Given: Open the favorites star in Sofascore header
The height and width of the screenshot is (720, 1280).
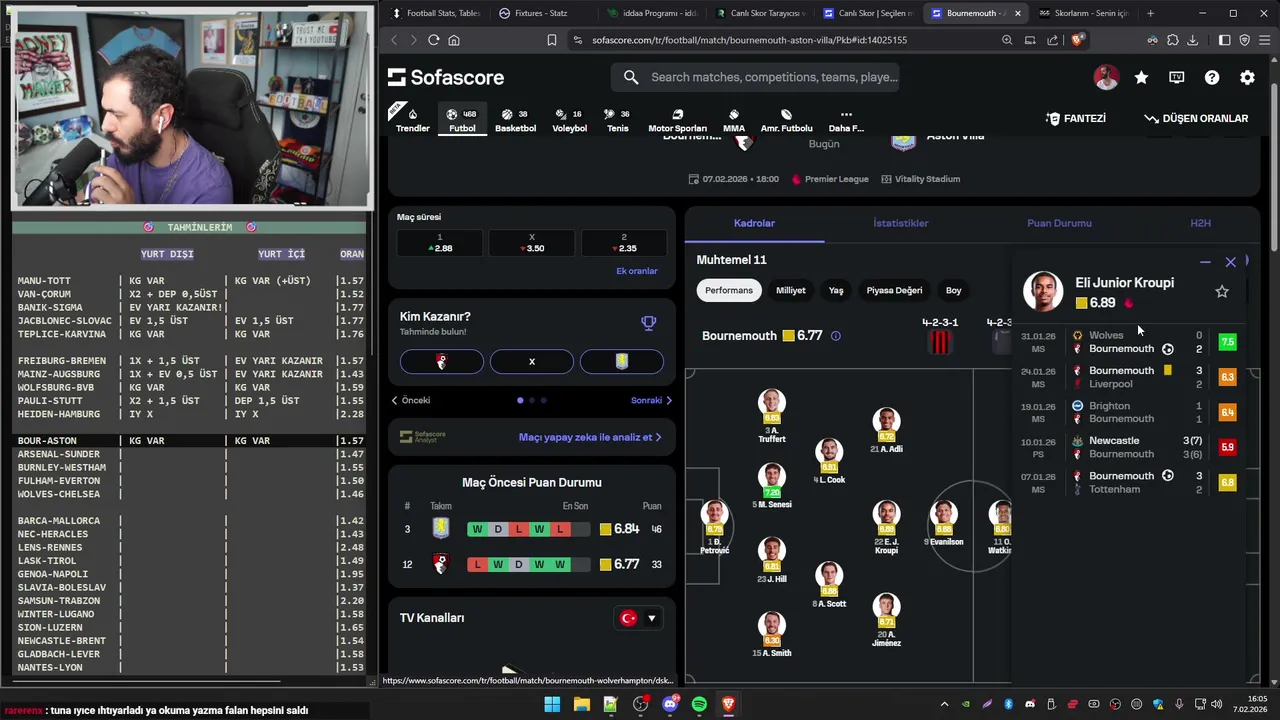Looking at the screenshot, I should (x=1141, y=77).
